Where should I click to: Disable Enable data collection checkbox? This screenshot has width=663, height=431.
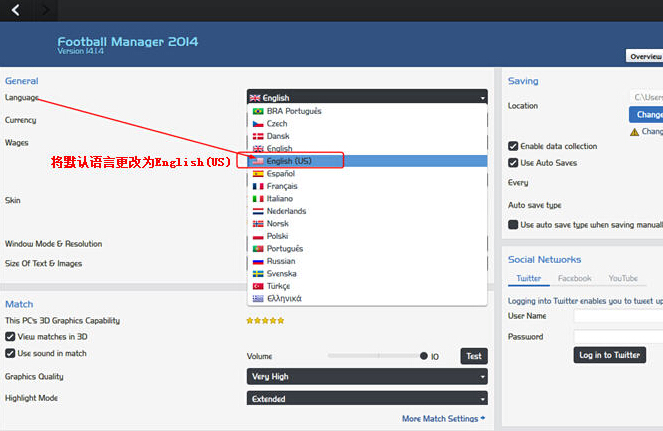point(513,146)
